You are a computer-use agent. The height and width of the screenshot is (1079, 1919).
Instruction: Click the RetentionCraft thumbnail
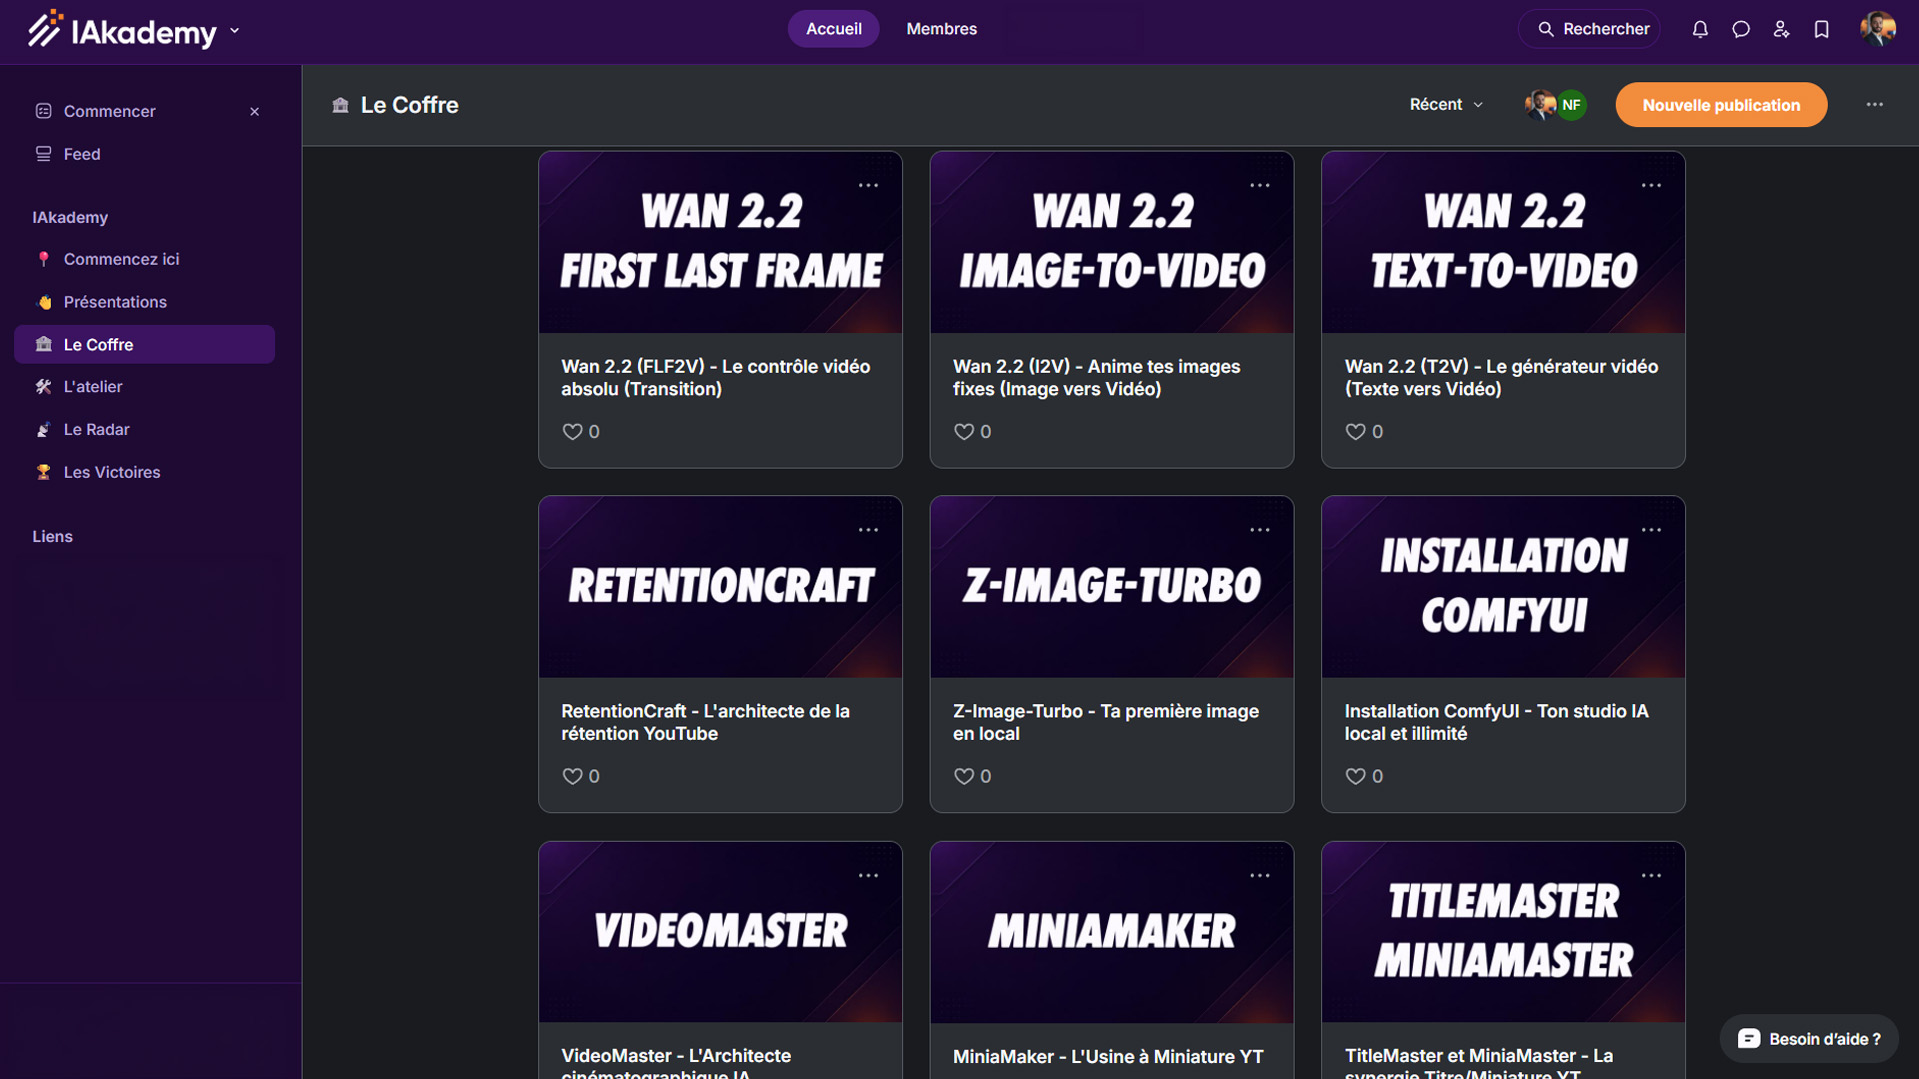click(720, 588)
